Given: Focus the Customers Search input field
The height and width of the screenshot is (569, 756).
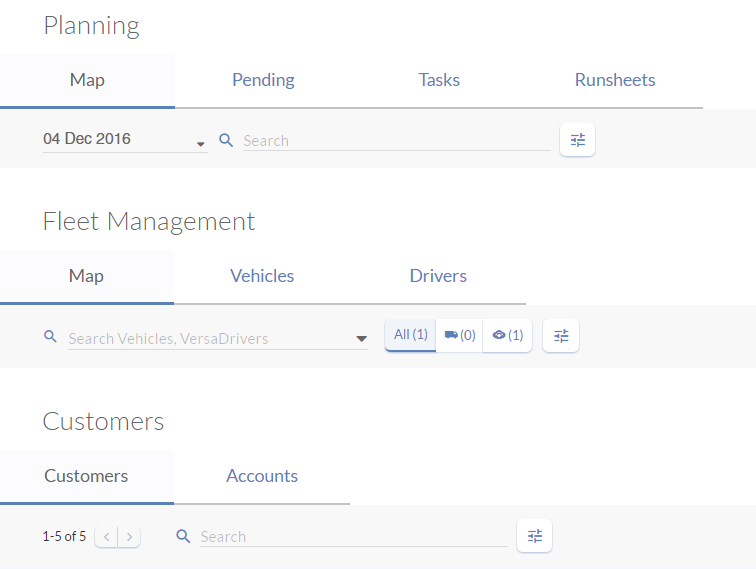Looking at the screenshot, I should coord(352,537).
